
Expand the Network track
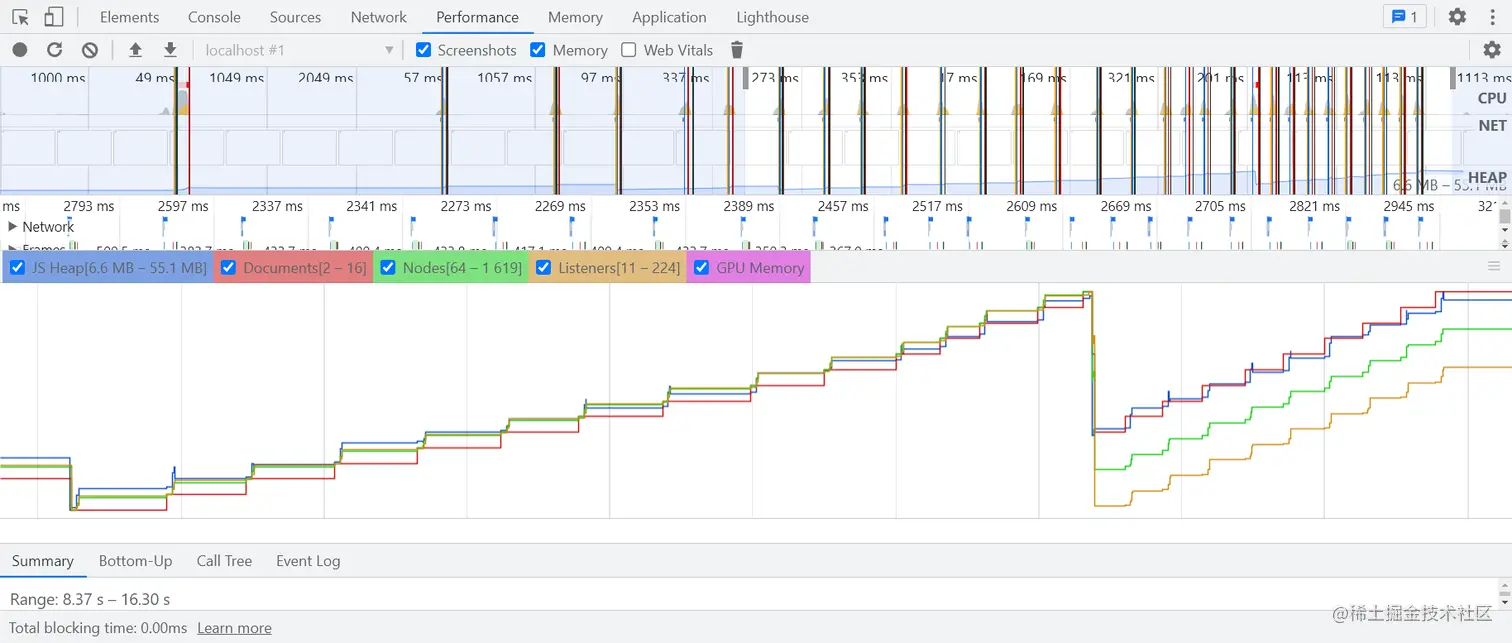click(x=13, y=227)
